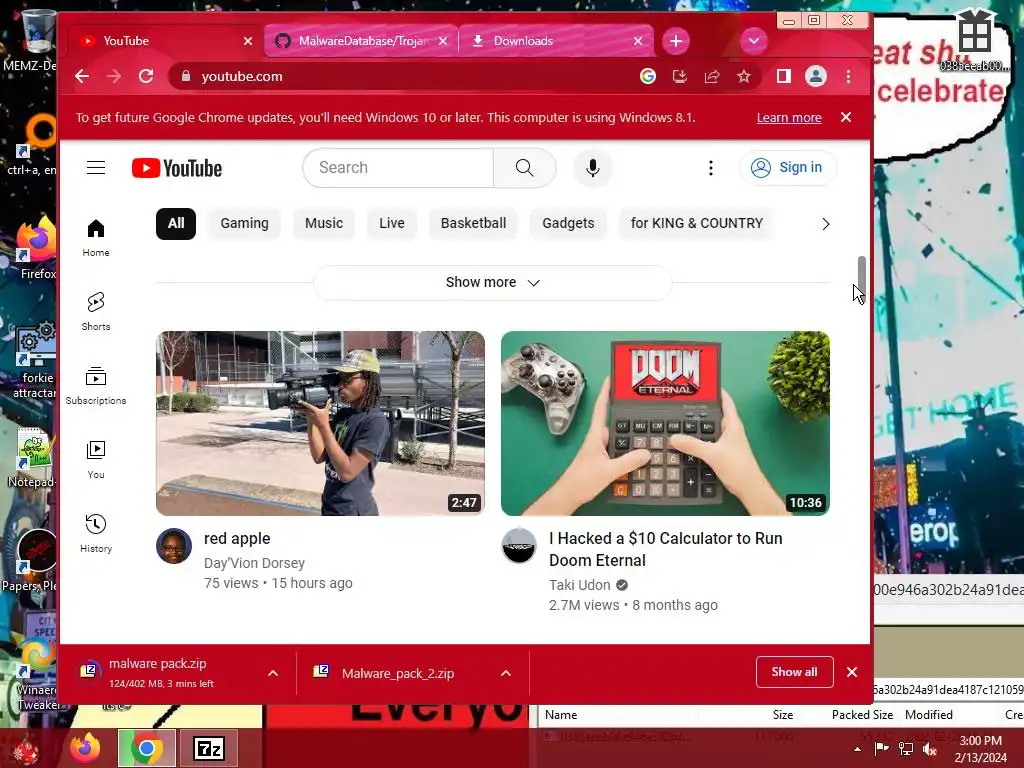The height and width of the screenshot is (768, 1024).
Task: Open the Chrome profile avatar
Action: tap(816, 76)
